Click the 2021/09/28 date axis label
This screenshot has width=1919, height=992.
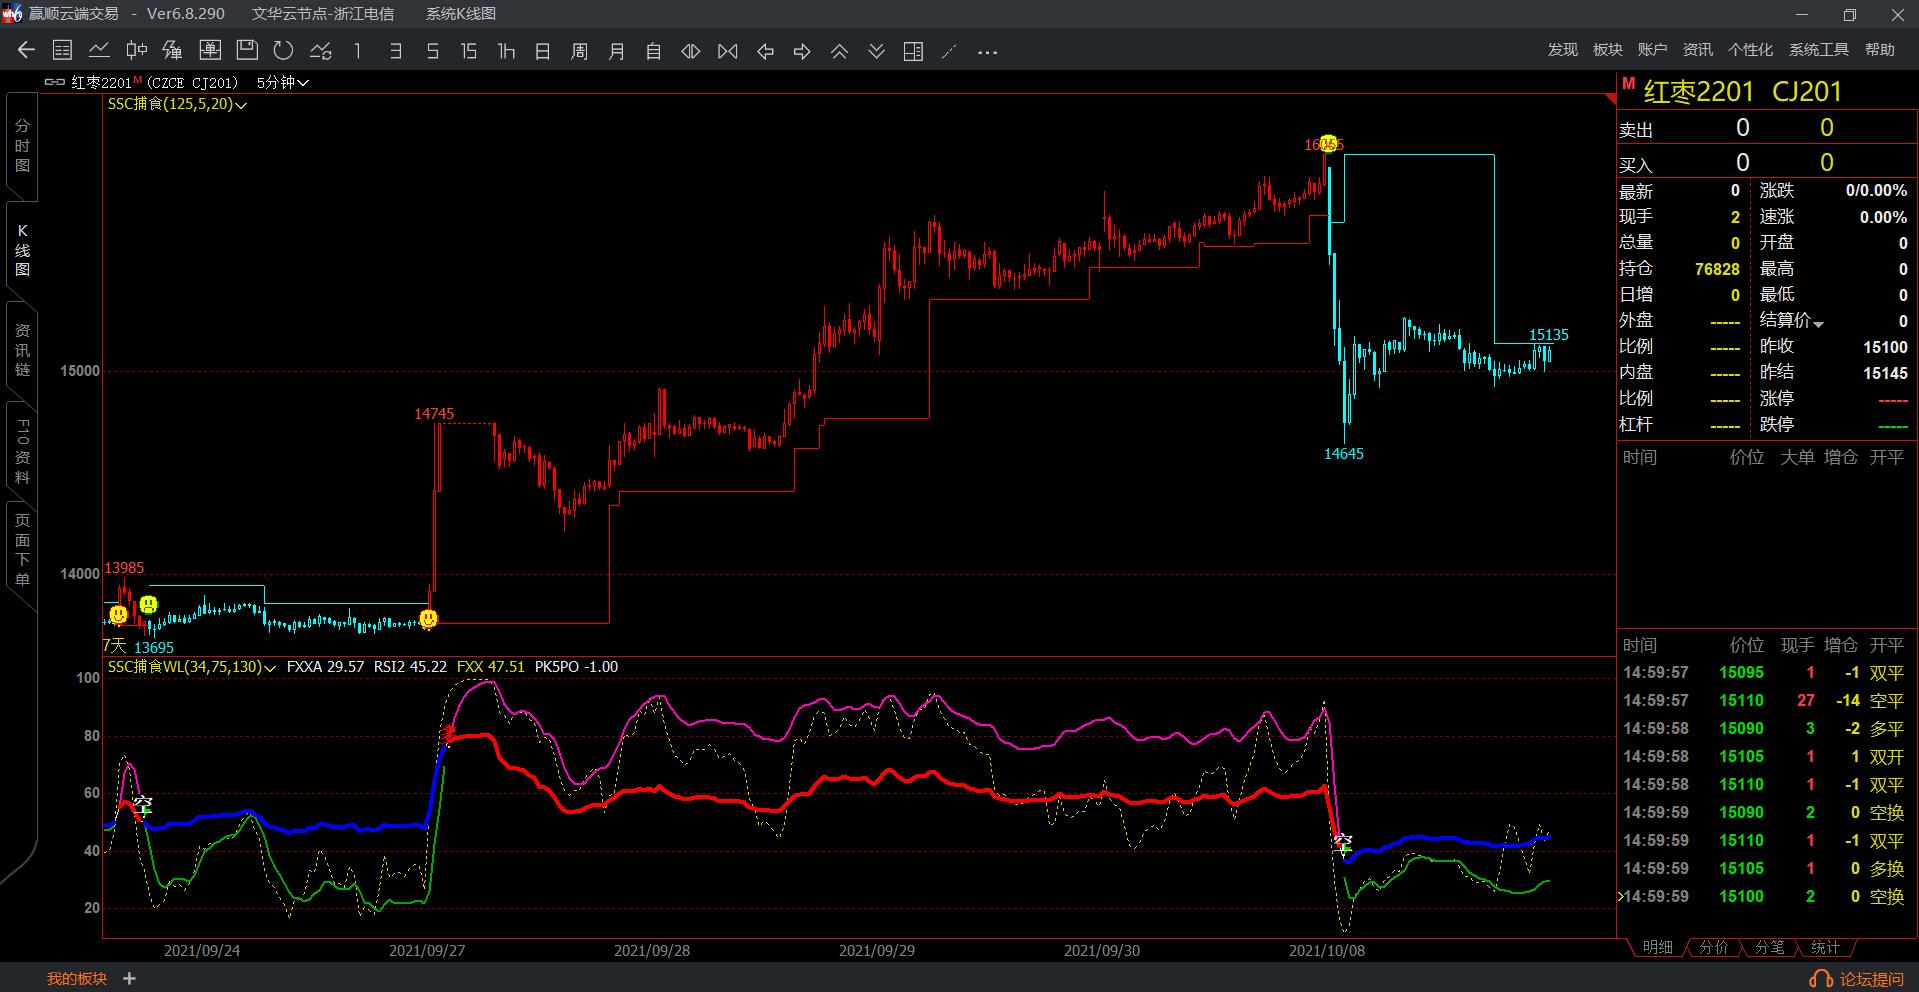pos(652,950)
